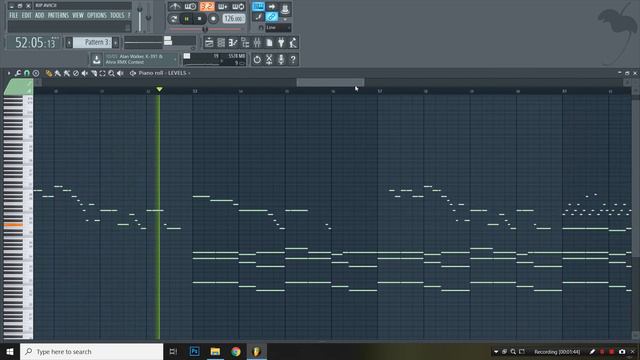The width and height of the screenshot is (640, 360).
Task: Open the Playlist view from shortcut icons
Action: click(209, 42)
